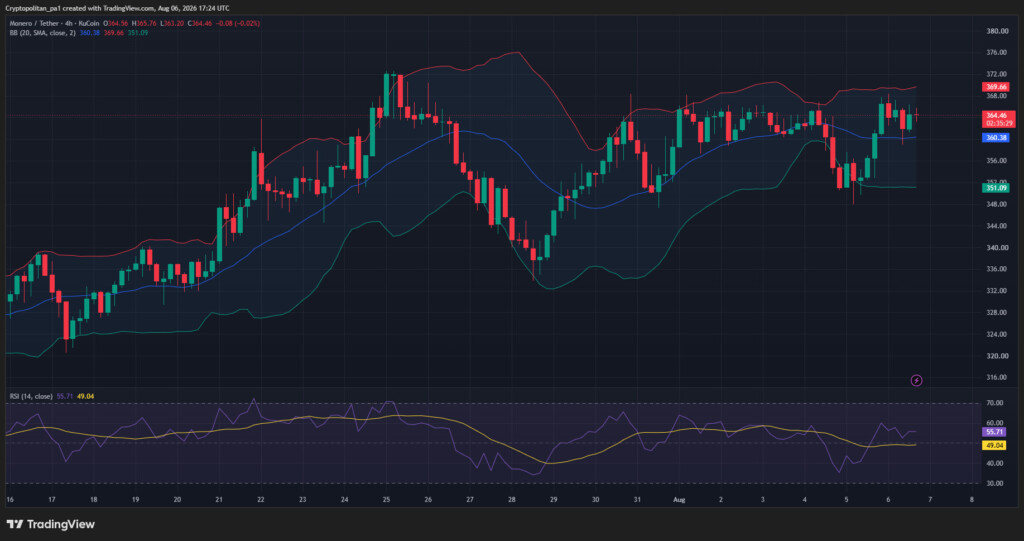Click the red 369.66 price axis tag
Image resolution: width=1024 pixels, height=541 pixels.
pyautogui.click(x=997, y=86)
